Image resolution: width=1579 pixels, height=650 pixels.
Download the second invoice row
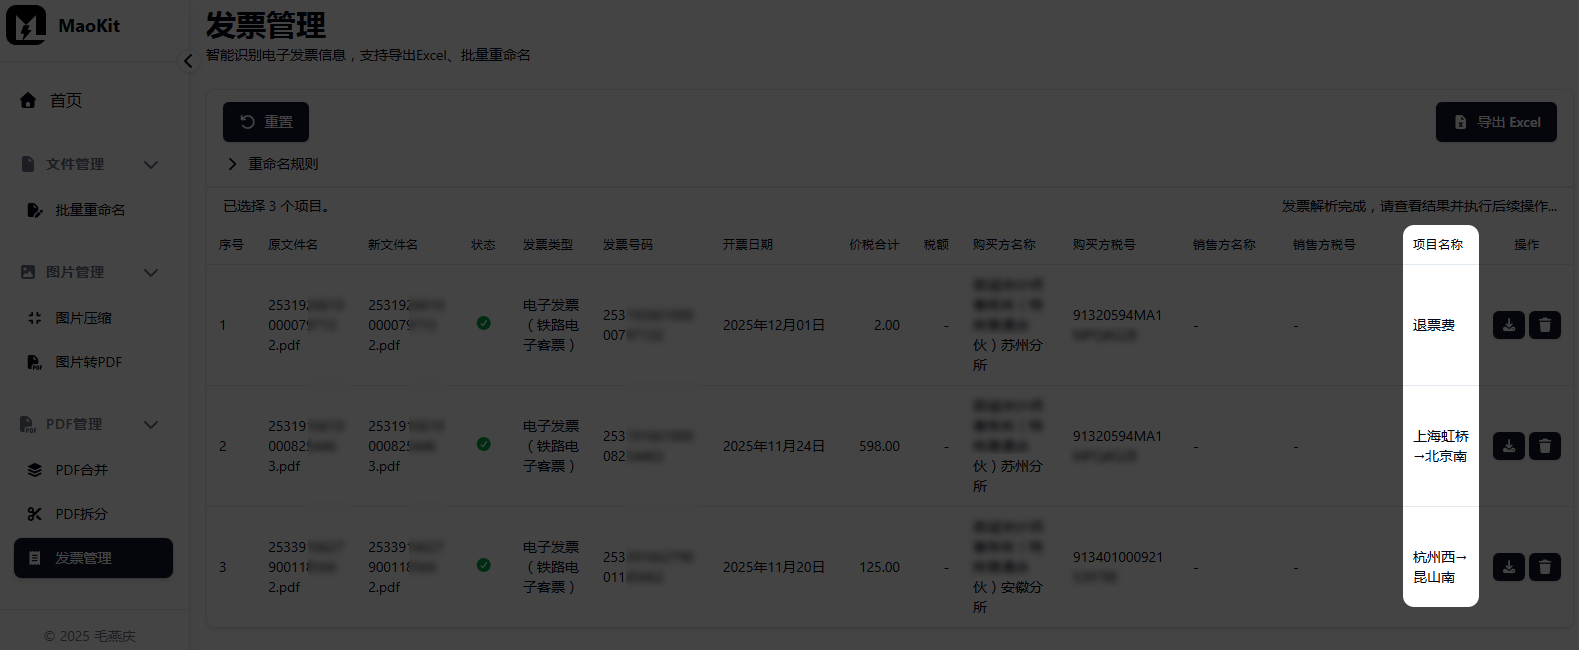1508,446
